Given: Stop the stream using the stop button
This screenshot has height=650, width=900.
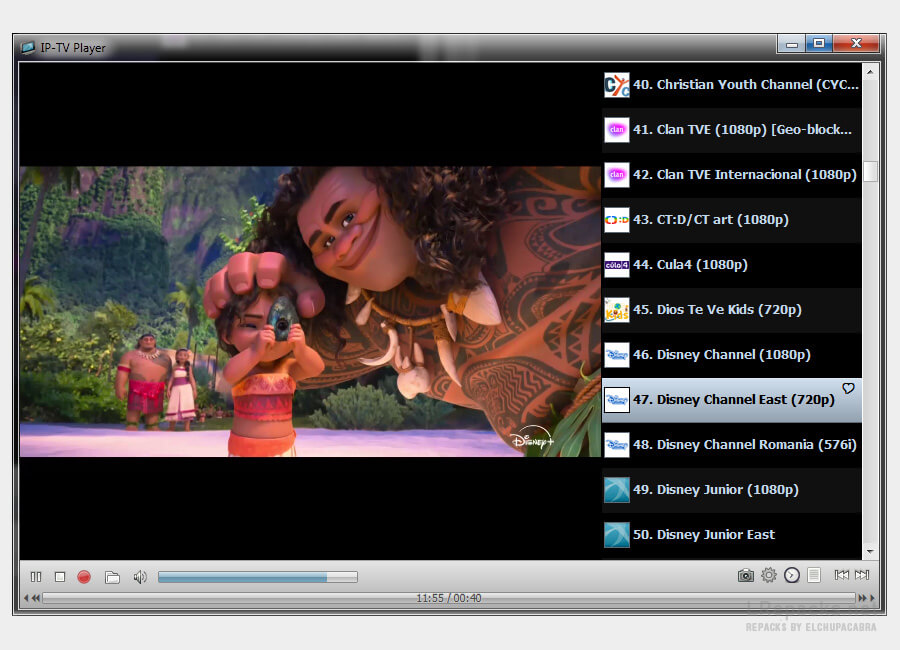Looking at the screenshot, I should [x=60, y=576].
